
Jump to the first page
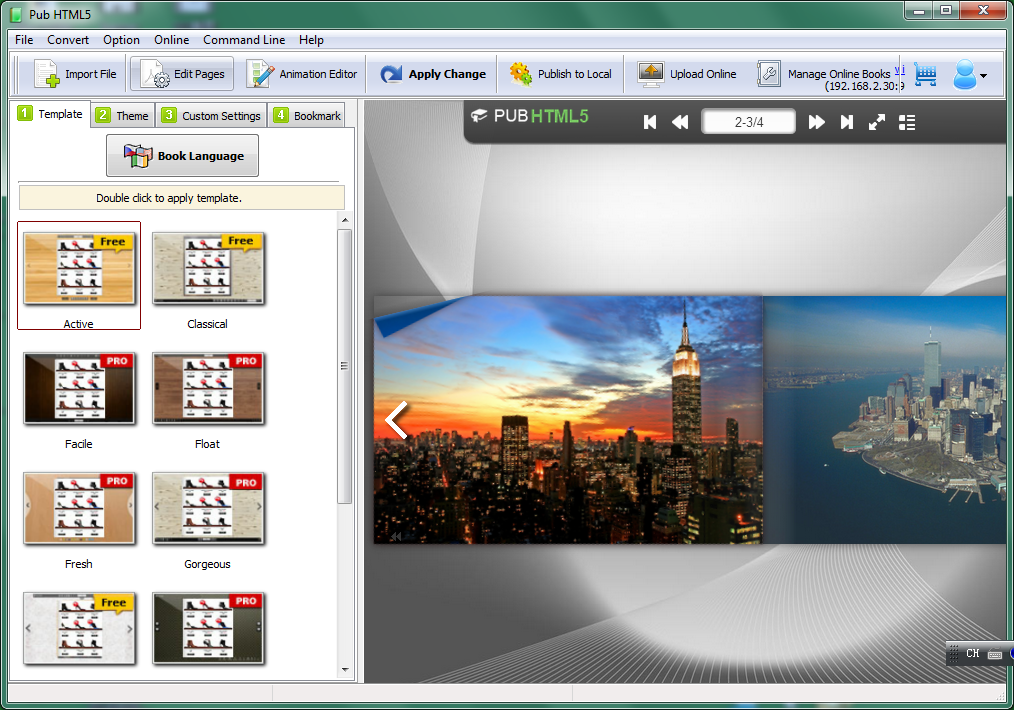(x=650, y=122)
